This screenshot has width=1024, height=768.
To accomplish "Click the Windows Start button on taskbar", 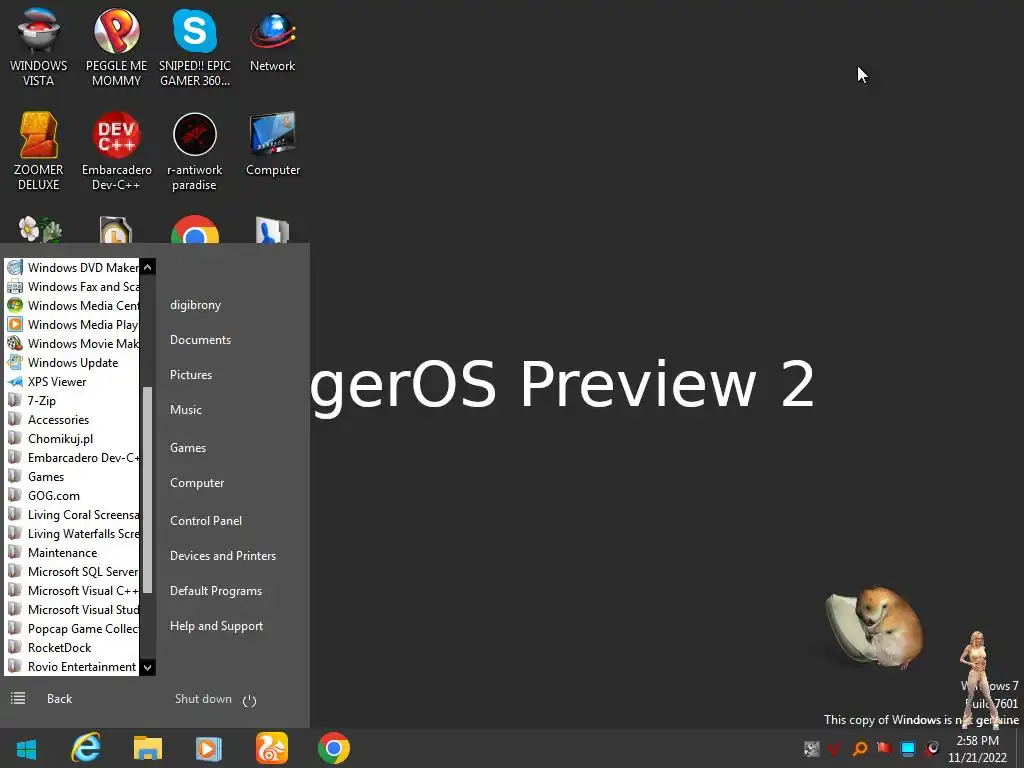I will pos(26,748).
